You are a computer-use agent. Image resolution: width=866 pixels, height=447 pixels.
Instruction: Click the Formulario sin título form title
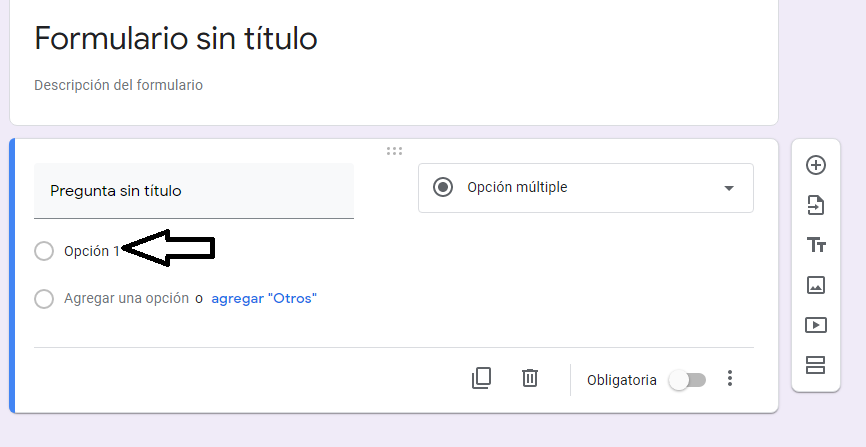pos(176,39)
